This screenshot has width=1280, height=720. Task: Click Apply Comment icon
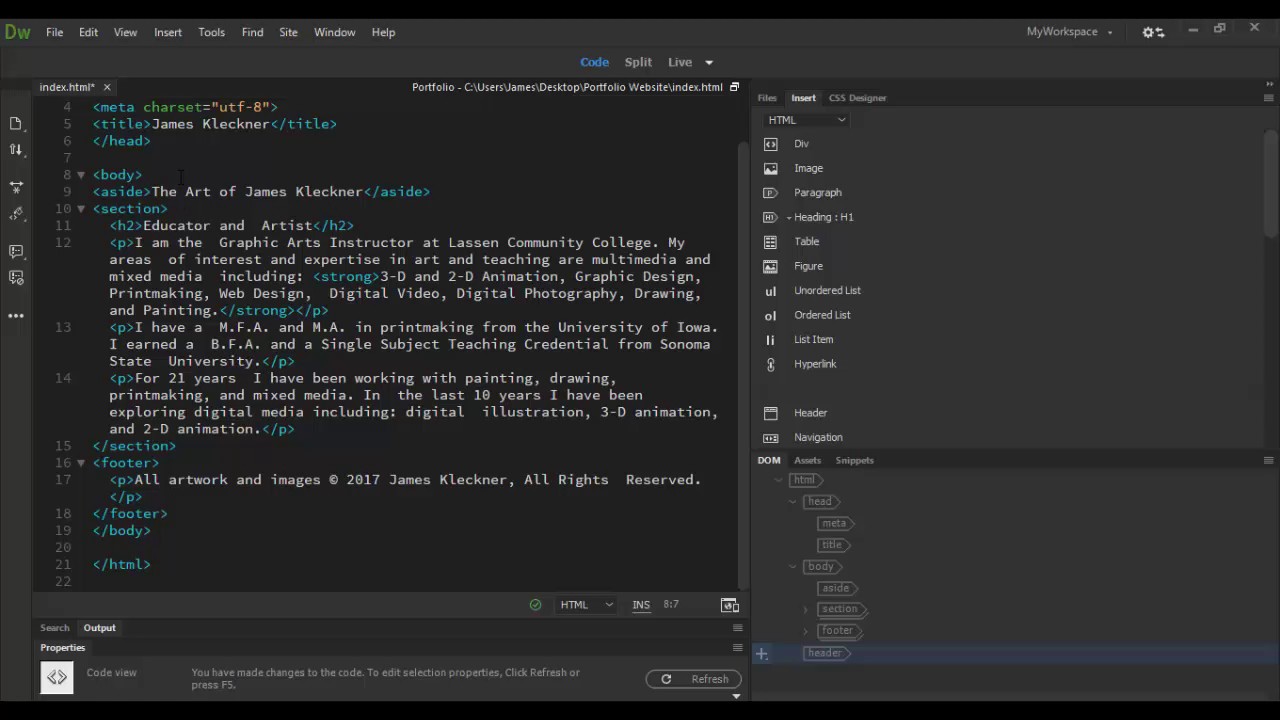(x=16, y=252)
